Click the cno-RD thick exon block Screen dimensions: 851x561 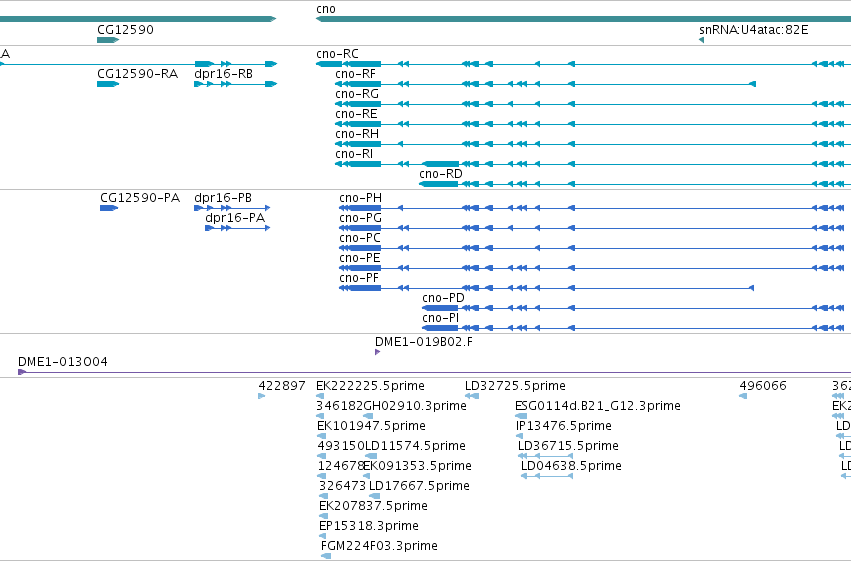click(439, 184)
